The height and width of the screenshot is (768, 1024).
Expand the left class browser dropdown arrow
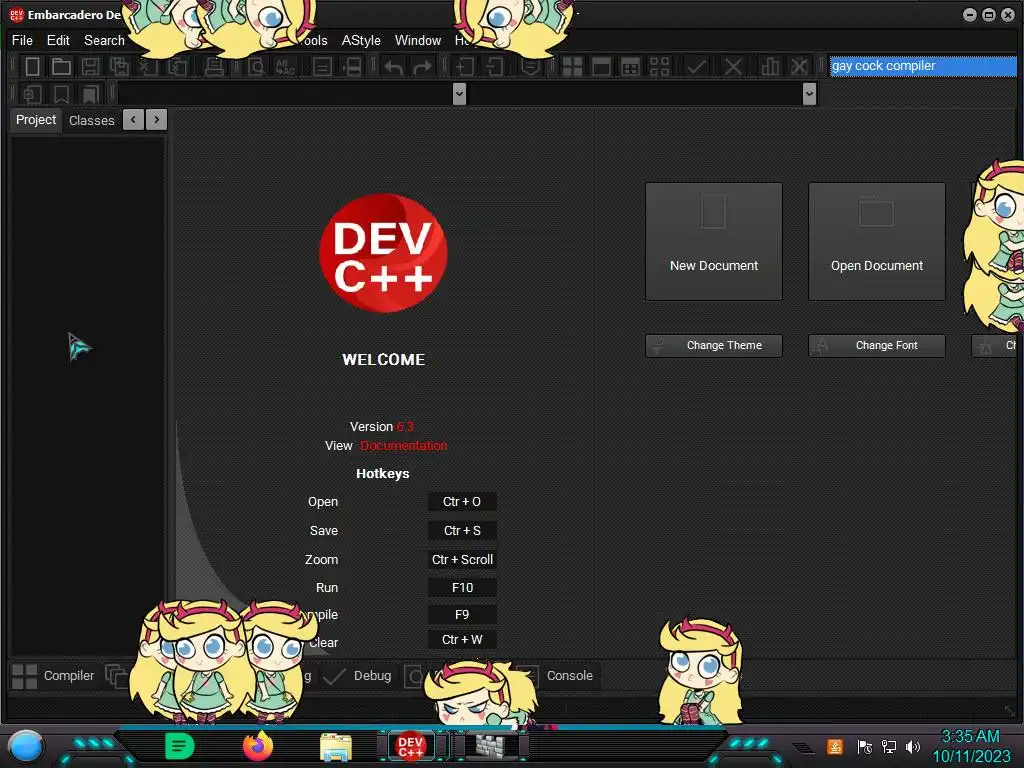tap(459, 94)
